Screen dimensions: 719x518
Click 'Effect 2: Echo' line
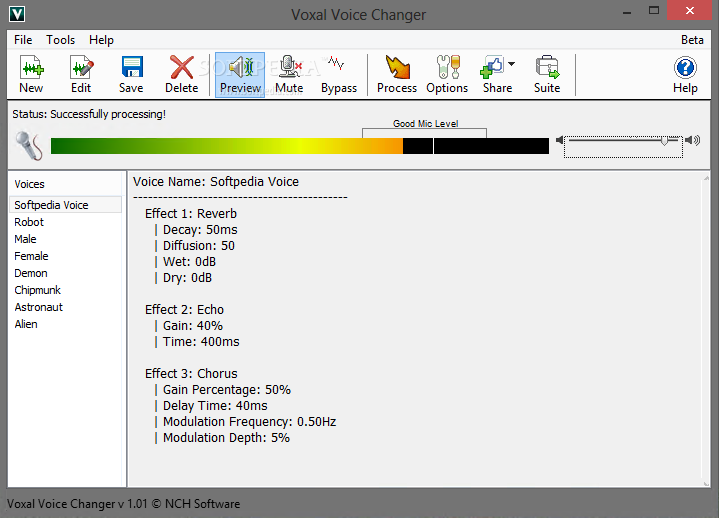pyautogui.click(x=184, y=310)
